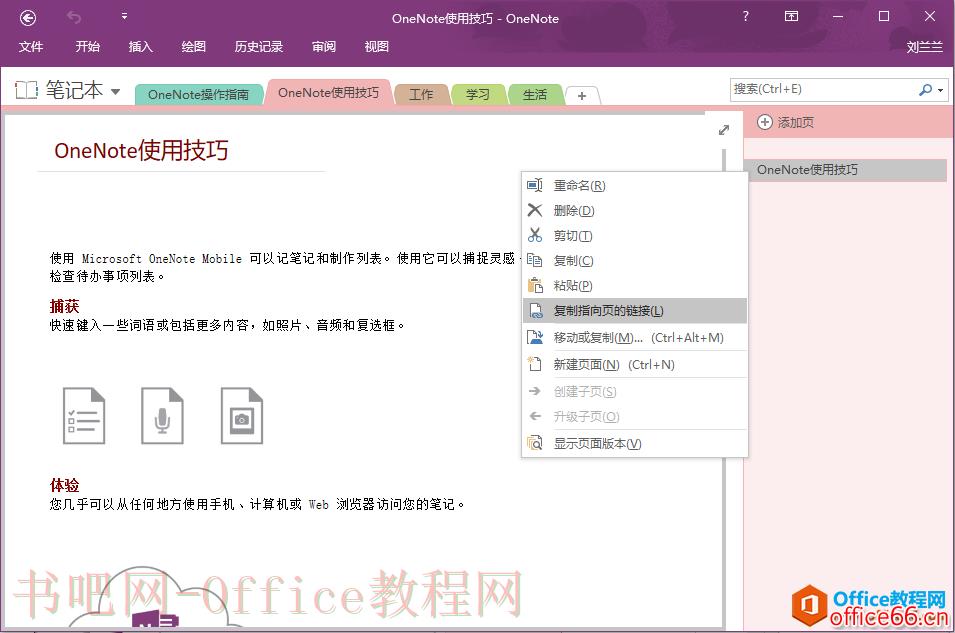Viewport: 955px width, 633px height.
Task: Select the OneNote使用技巧 page in page list
Action: [845, 170]
